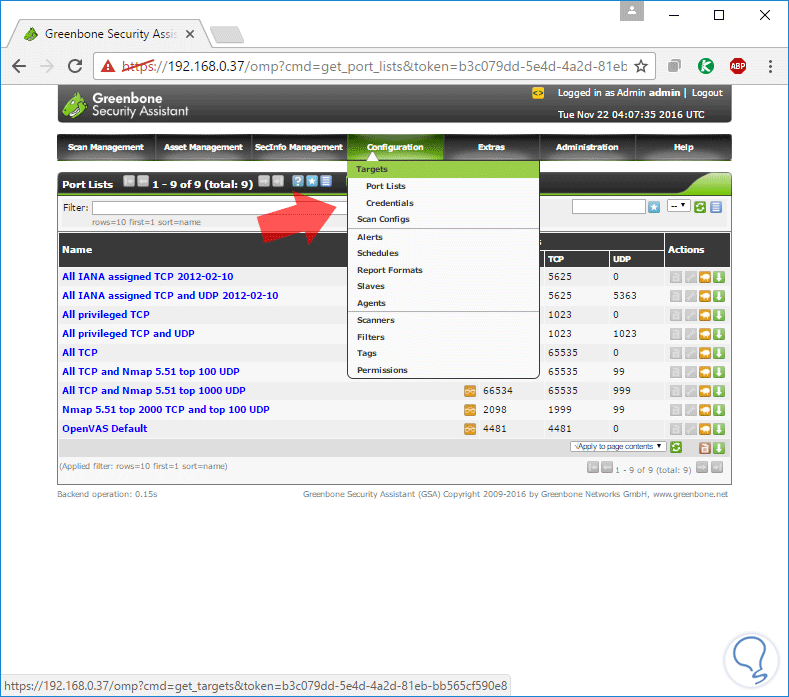
Task: Click into the Filter text field
Action: click(x=219, y=208)
